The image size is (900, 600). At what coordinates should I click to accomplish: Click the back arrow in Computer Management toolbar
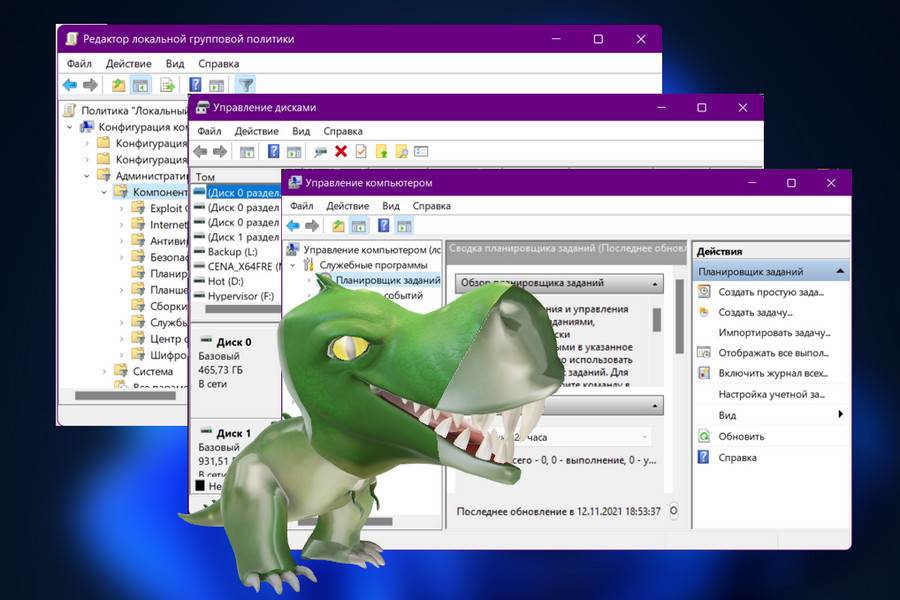[x=293, y=226]
